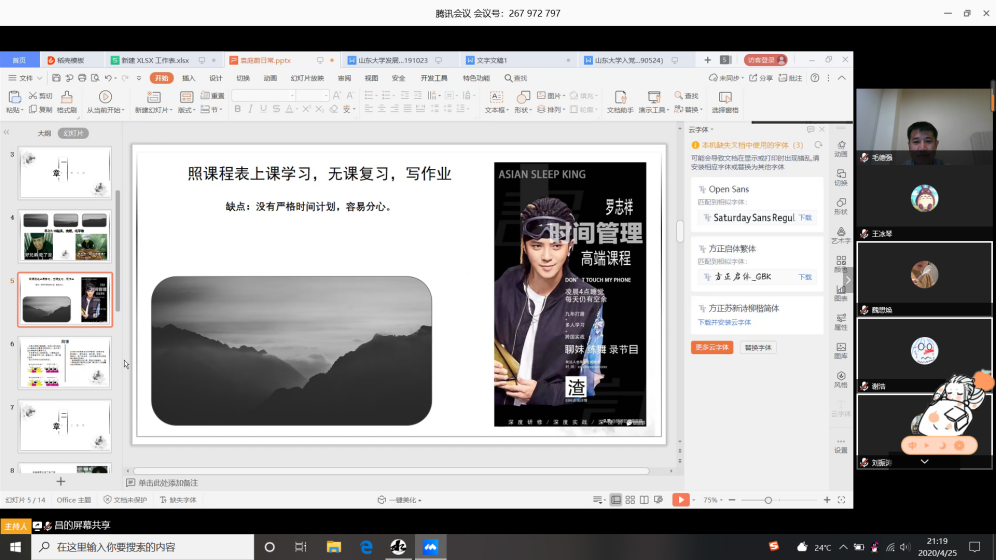
Task: Adjust the zoom slider in status bar
Action: [768, 499]
